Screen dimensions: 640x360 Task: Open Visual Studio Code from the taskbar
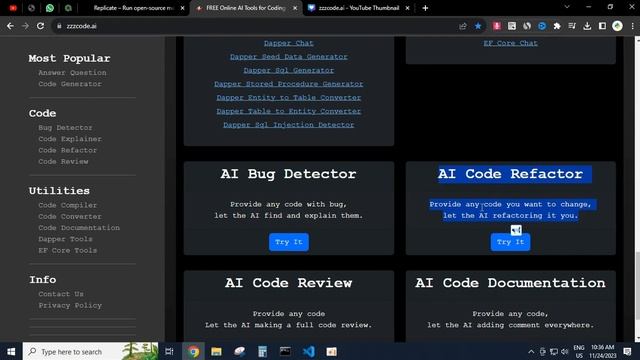coord(309,351)
